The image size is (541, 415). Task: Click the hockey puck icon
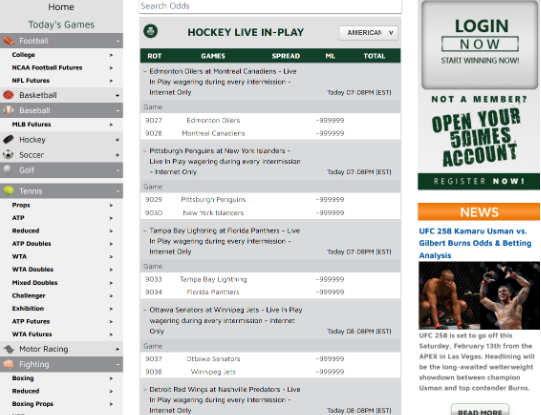point(8,139)
